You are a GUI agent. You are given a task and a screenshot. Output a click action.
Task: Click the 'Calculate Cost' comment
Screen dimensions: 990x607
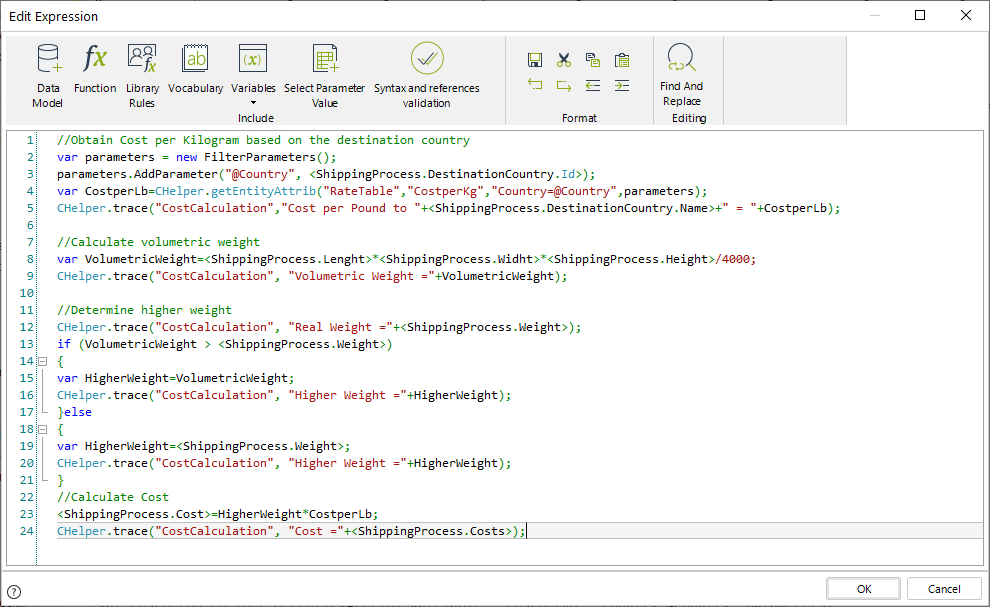112,498
